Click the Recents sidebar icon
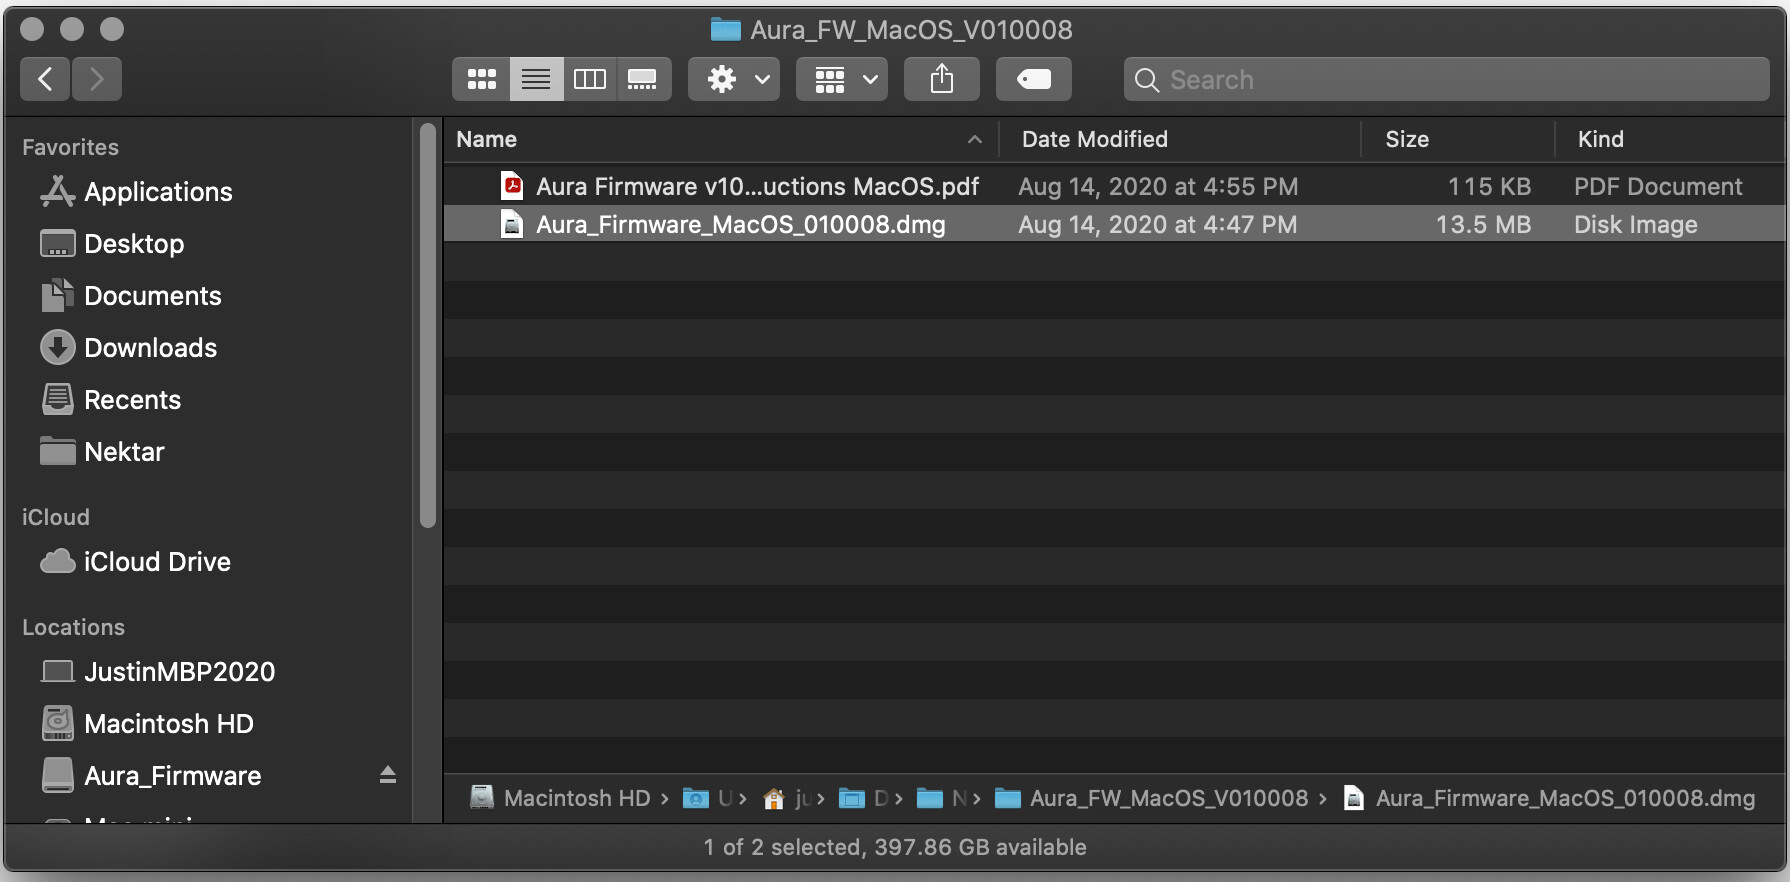The width and height of the screenshot is (1790, 882). (58, 399)
